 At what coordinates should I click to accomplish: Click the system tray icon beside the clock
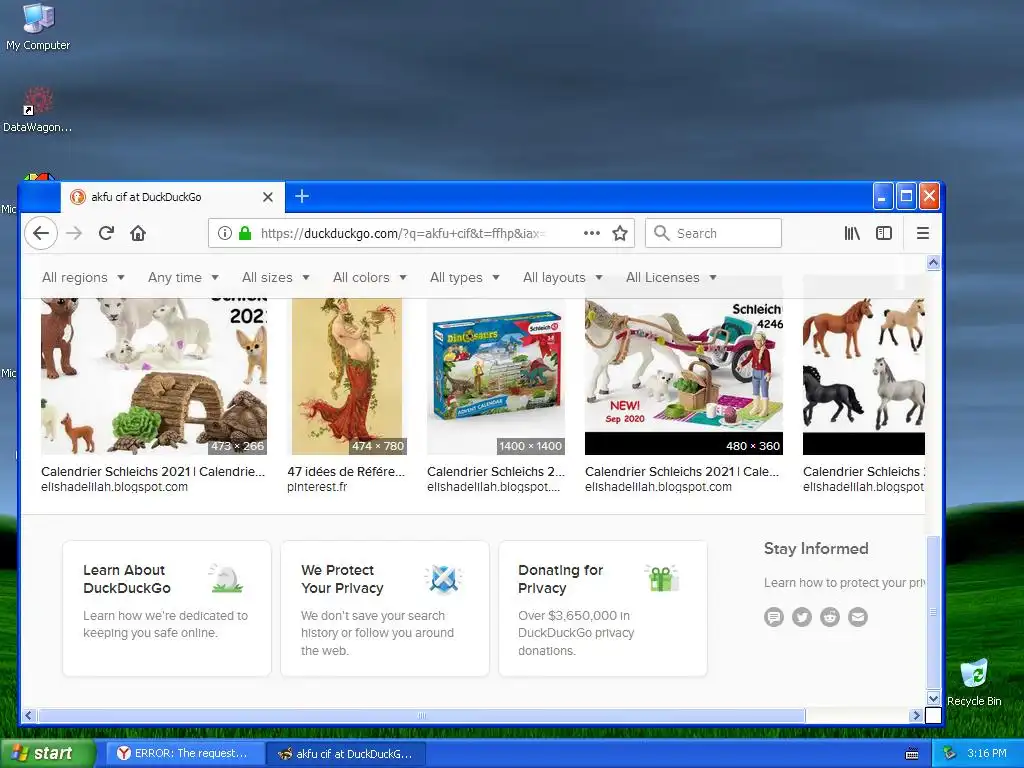coord(950,754)
